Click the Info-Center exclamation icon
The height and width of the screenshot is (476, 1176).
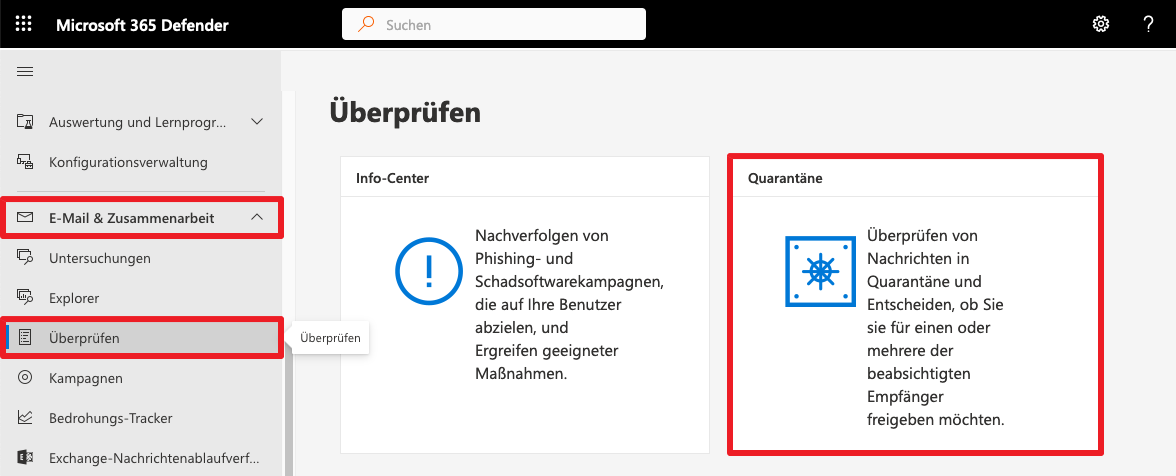pyautogui.click(x=429, y=271)
